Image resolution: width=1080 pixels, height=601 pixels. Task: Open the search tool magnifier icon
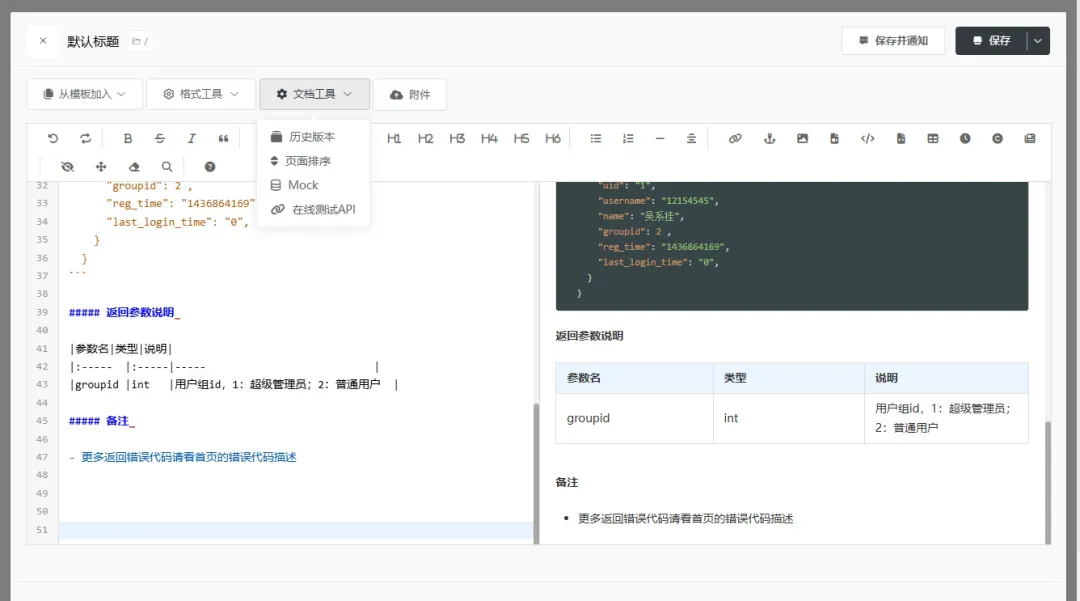pyautogui.click(x=167, y=167)
